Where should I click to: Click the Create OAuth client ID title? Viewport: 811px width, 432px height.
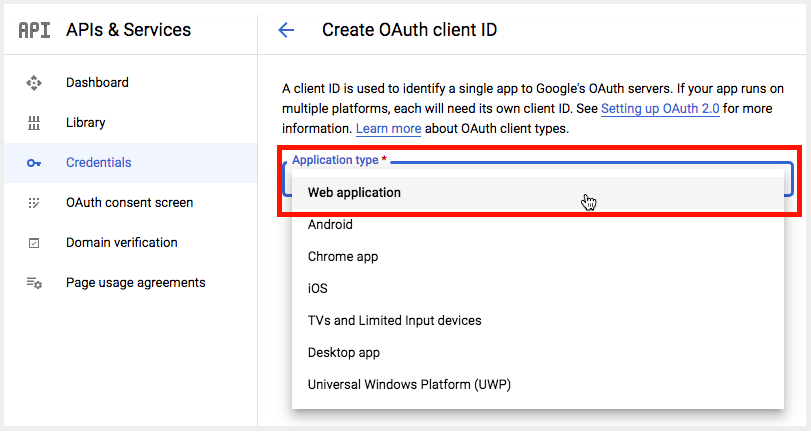410,30
